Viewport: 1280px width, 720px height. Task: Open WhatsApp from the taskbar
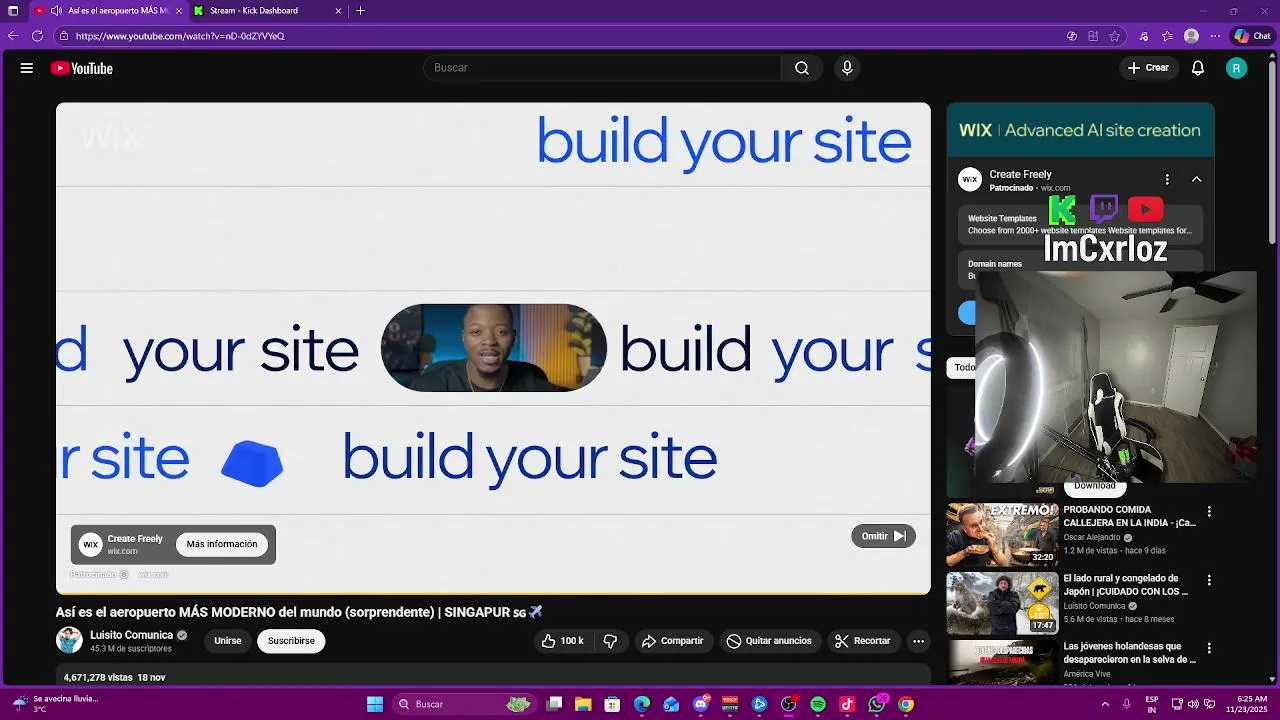pos(877,704)
